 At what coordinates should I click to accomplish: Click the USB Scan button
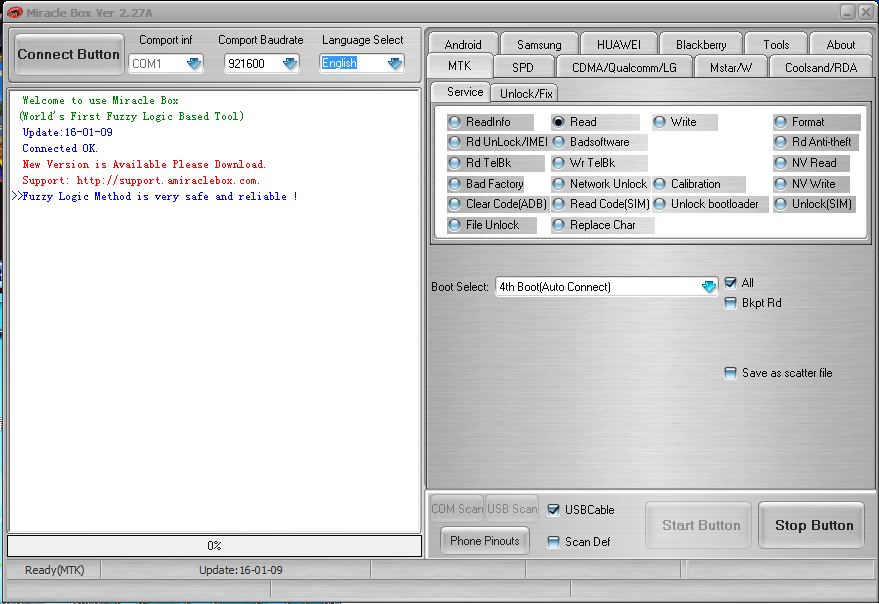(x=512, y=509)
